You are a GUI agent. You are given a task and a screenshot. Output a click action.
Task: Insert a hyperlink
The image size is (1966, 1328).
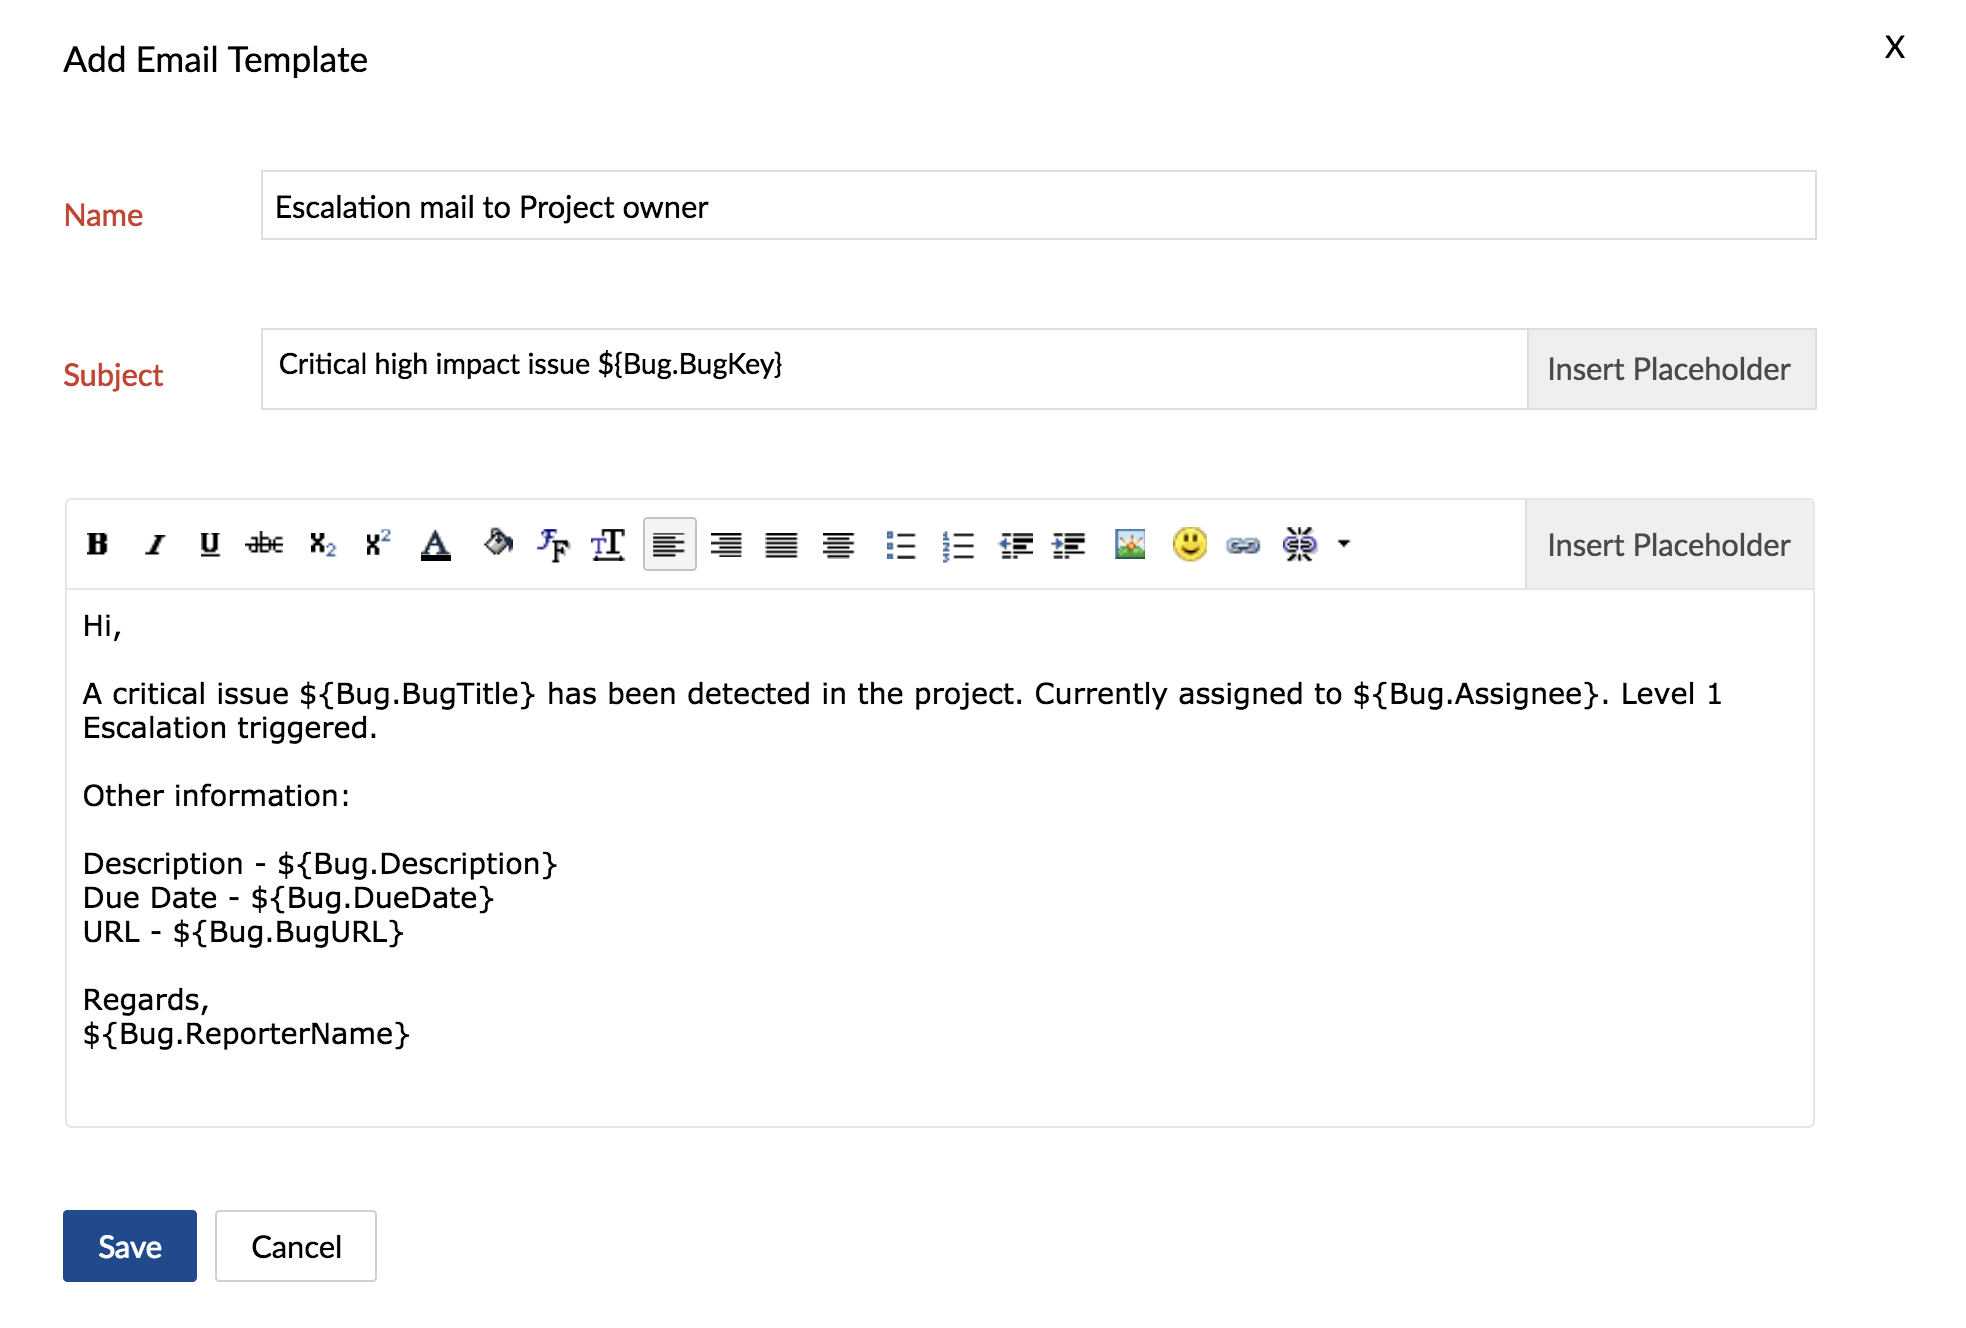[1243, 545]
